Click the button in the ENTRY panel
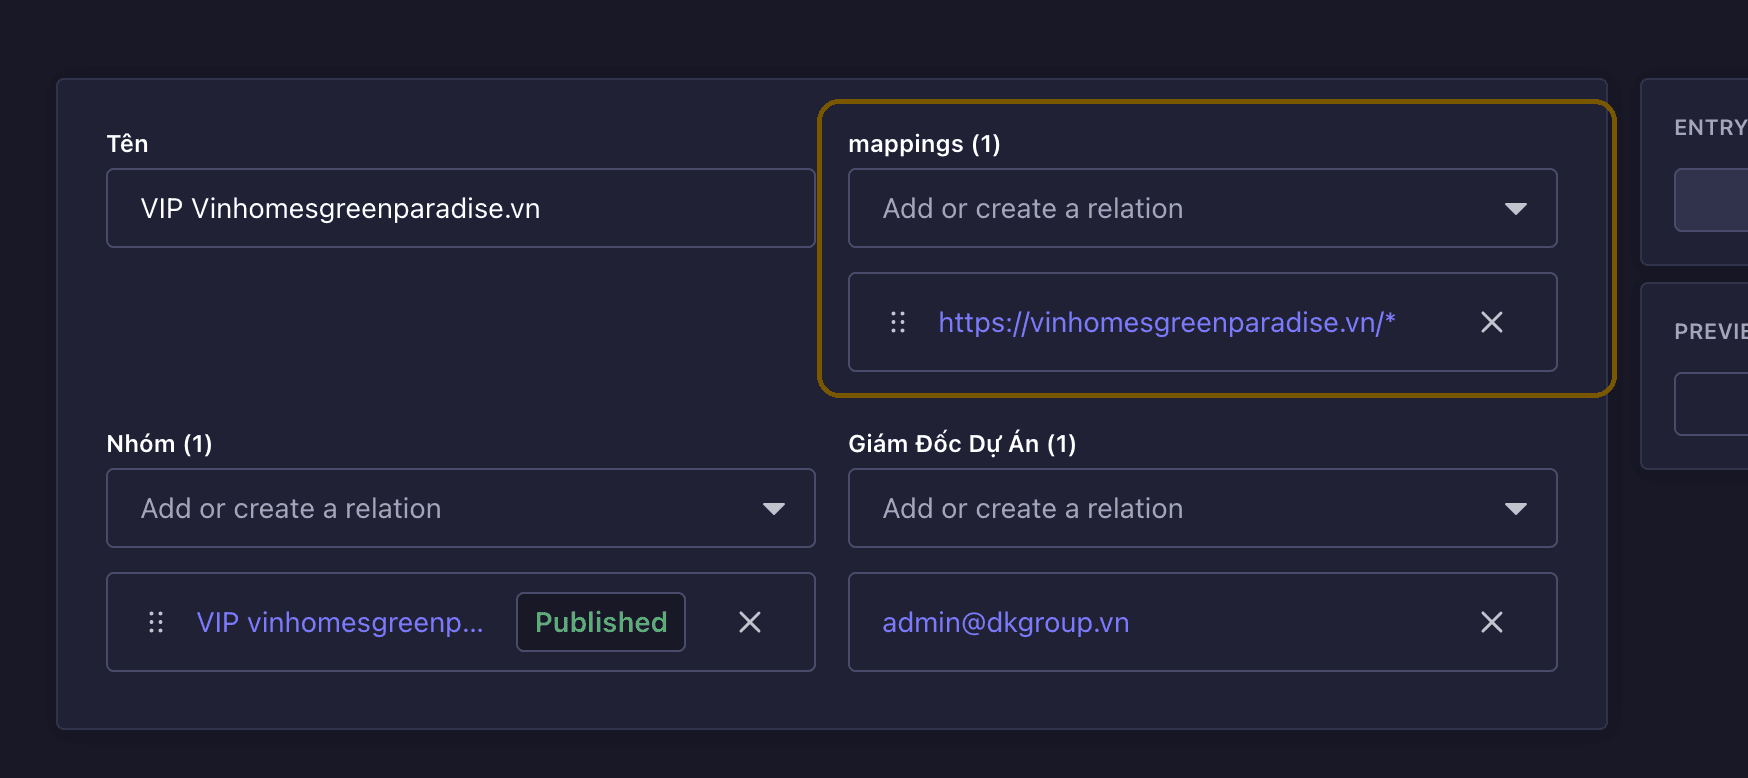1748x778 pixels. (x=1712, y=200)
